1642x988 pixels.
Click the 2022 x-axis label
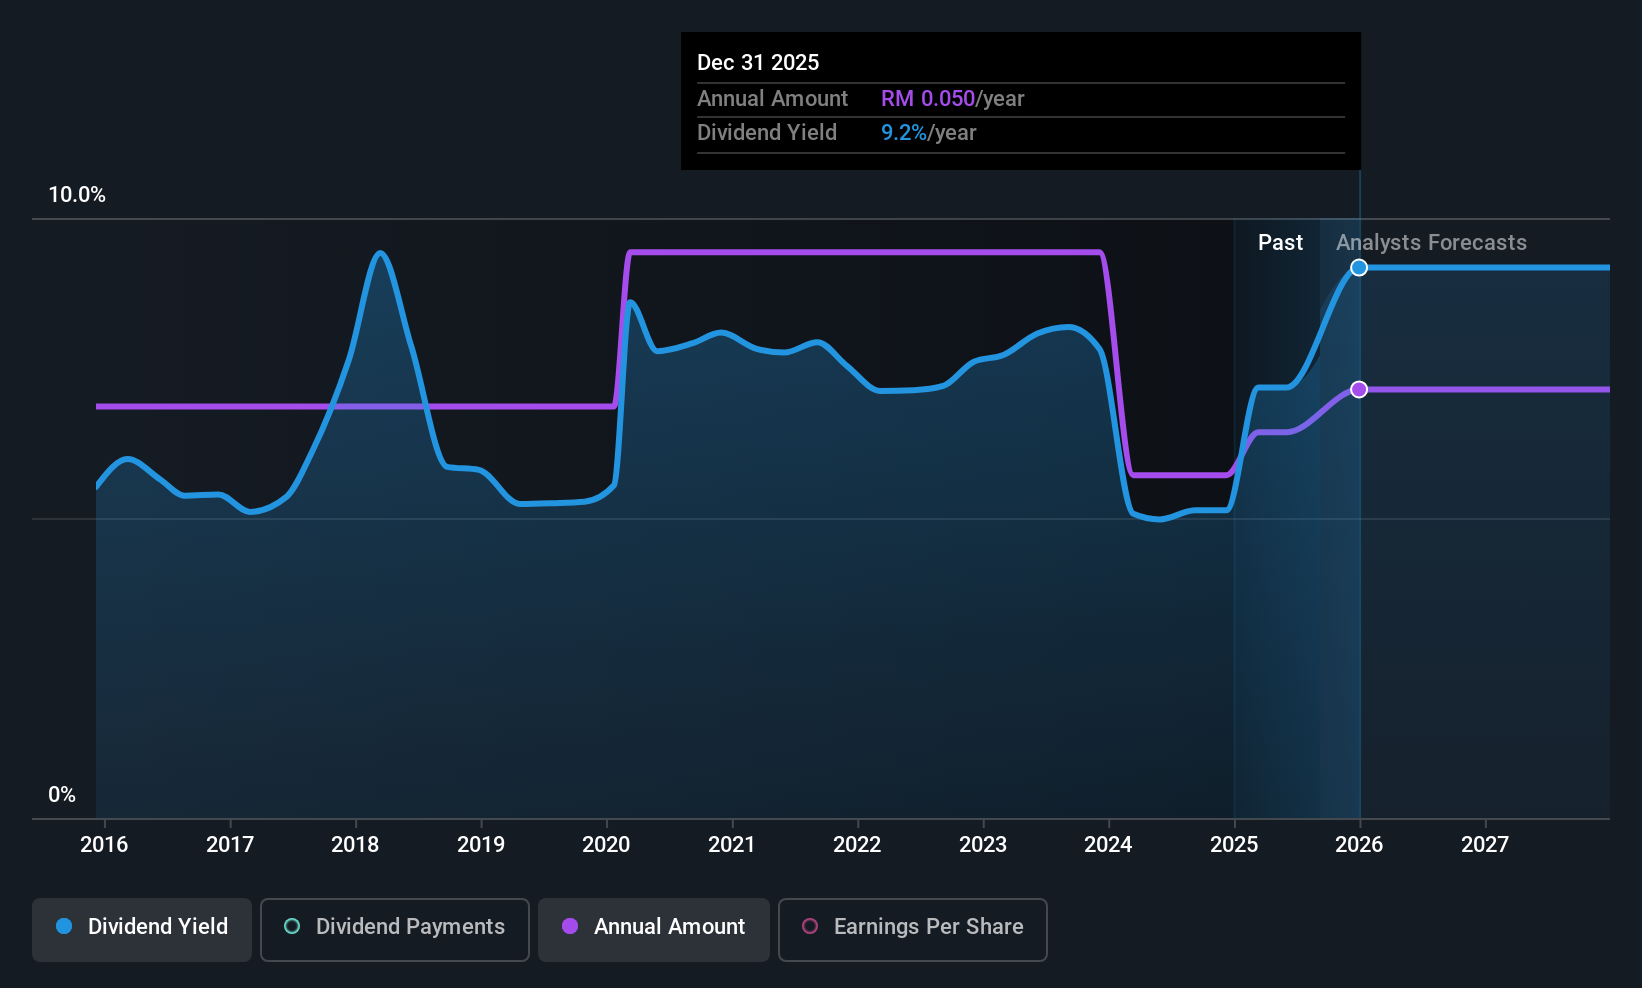coord(857,845)
